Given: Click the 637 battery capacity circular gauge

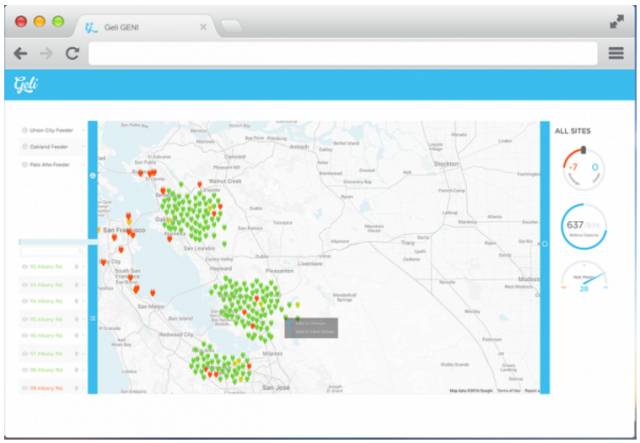Looking at the screenshot, I should tap(583, 226).
